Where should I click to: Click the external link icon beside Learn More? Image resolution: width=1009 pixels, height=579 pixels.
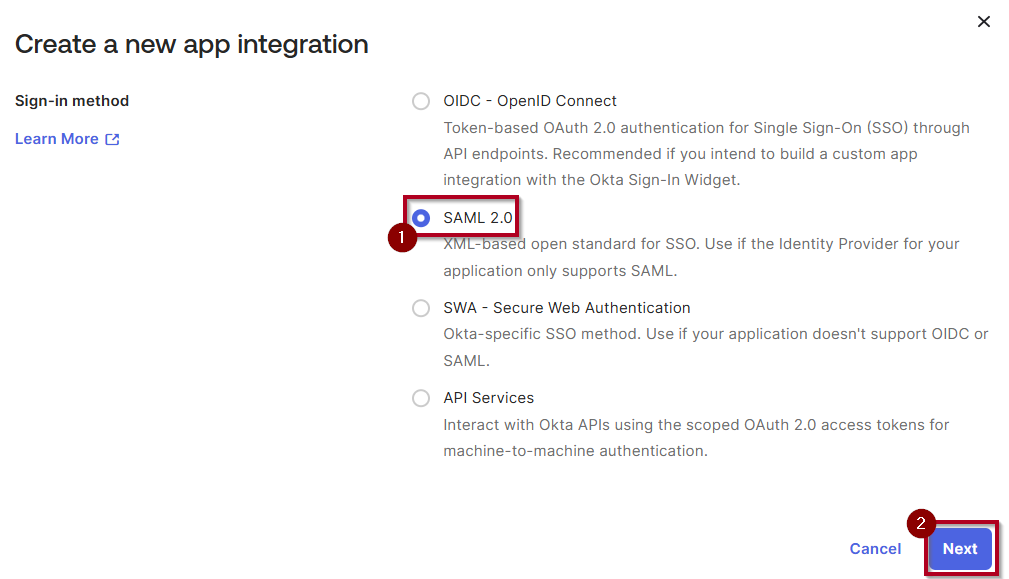click(x=114, y=138)
